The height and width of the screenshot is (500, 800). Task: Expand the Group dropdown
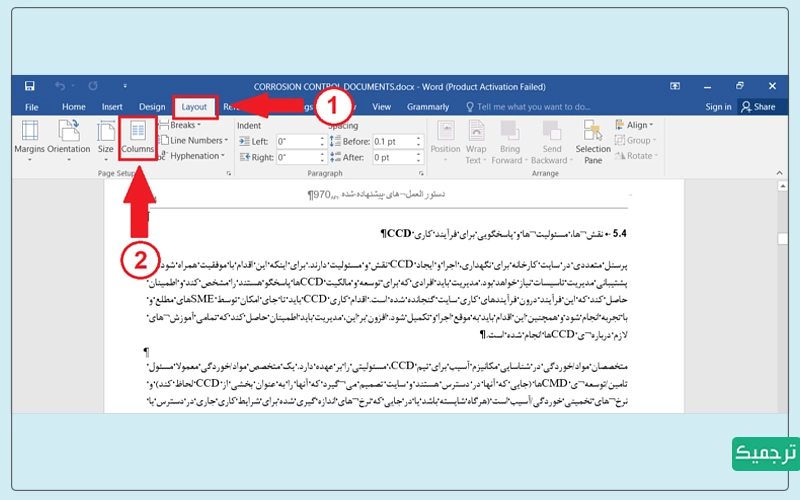click(x=635, y=140)
